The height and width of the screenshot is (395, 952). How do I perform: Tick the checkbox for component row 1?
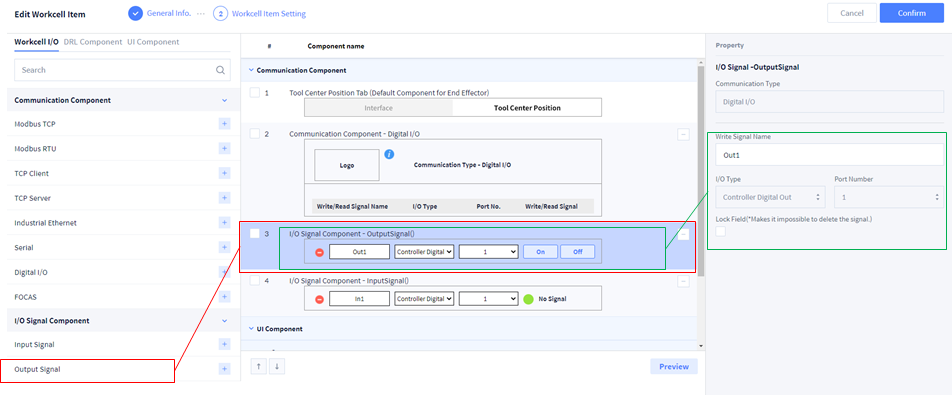(x=255, y=92)
